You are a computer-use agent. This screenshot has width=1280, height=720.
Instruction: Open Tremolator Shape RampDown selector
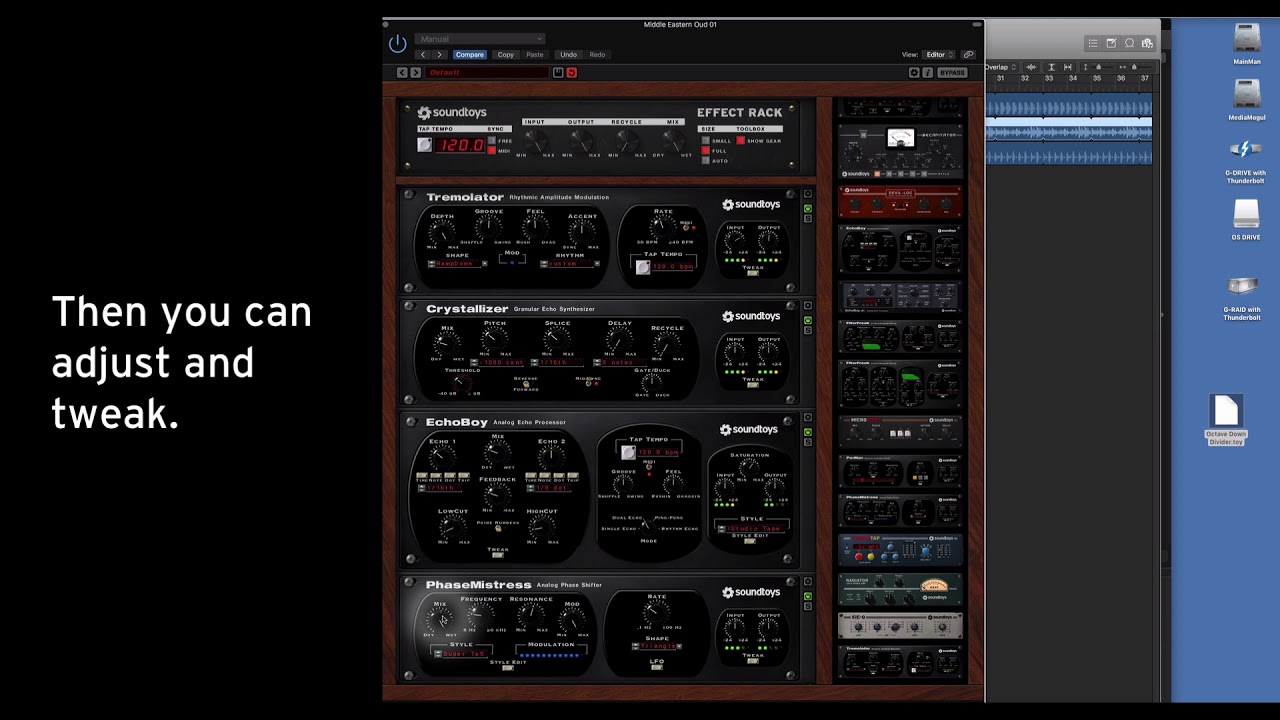point(457,264)
